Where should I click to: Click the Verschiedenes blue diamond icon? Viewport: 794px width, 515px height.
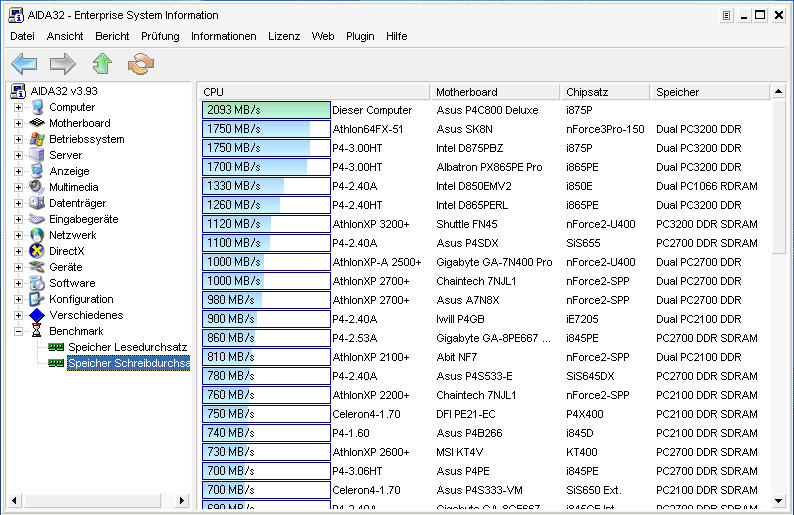tap(37, 315)
